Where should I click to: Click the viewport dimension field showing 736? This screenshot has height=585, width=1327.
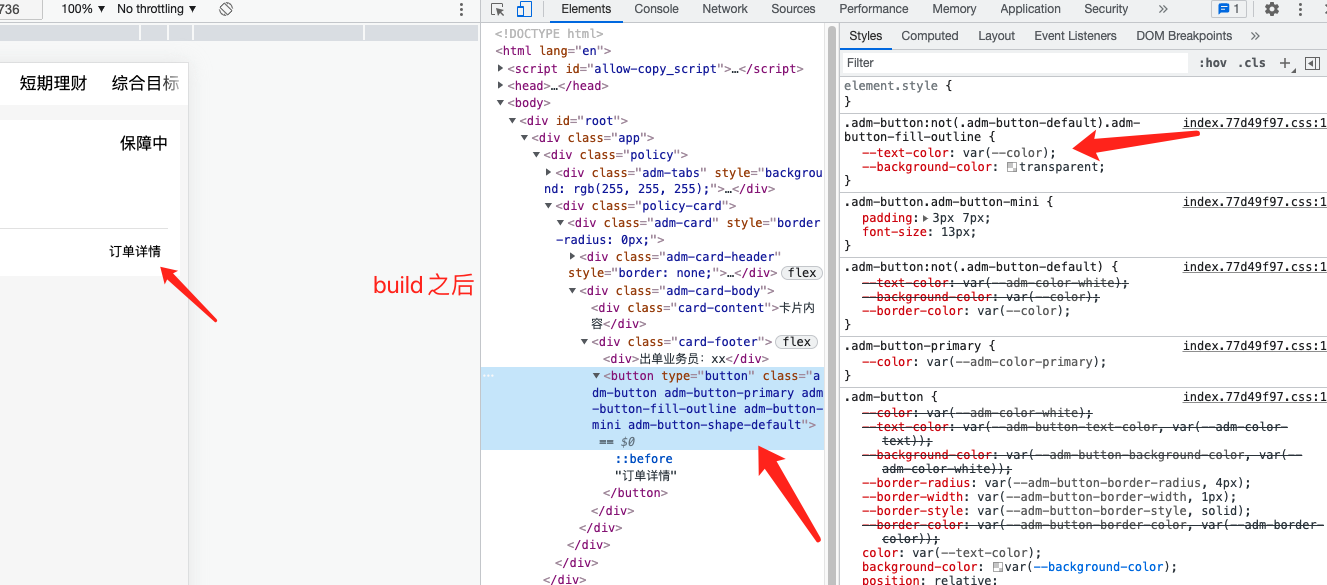[x=21, y=9]
